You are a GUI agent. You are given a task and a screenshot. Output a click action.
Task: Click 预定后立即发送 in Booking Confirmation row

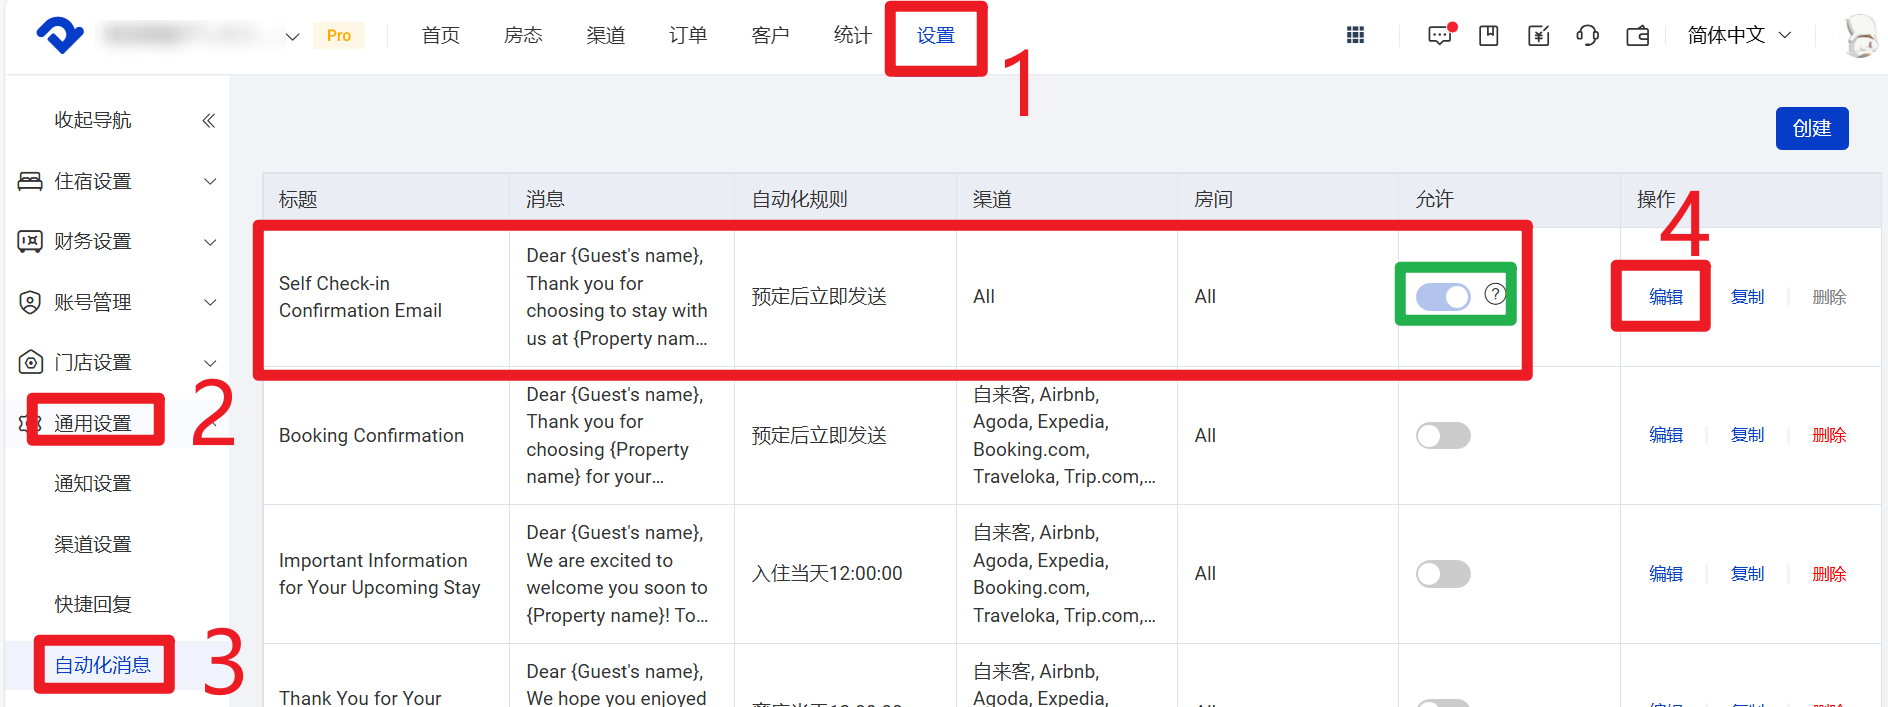[x=819, y=435]
